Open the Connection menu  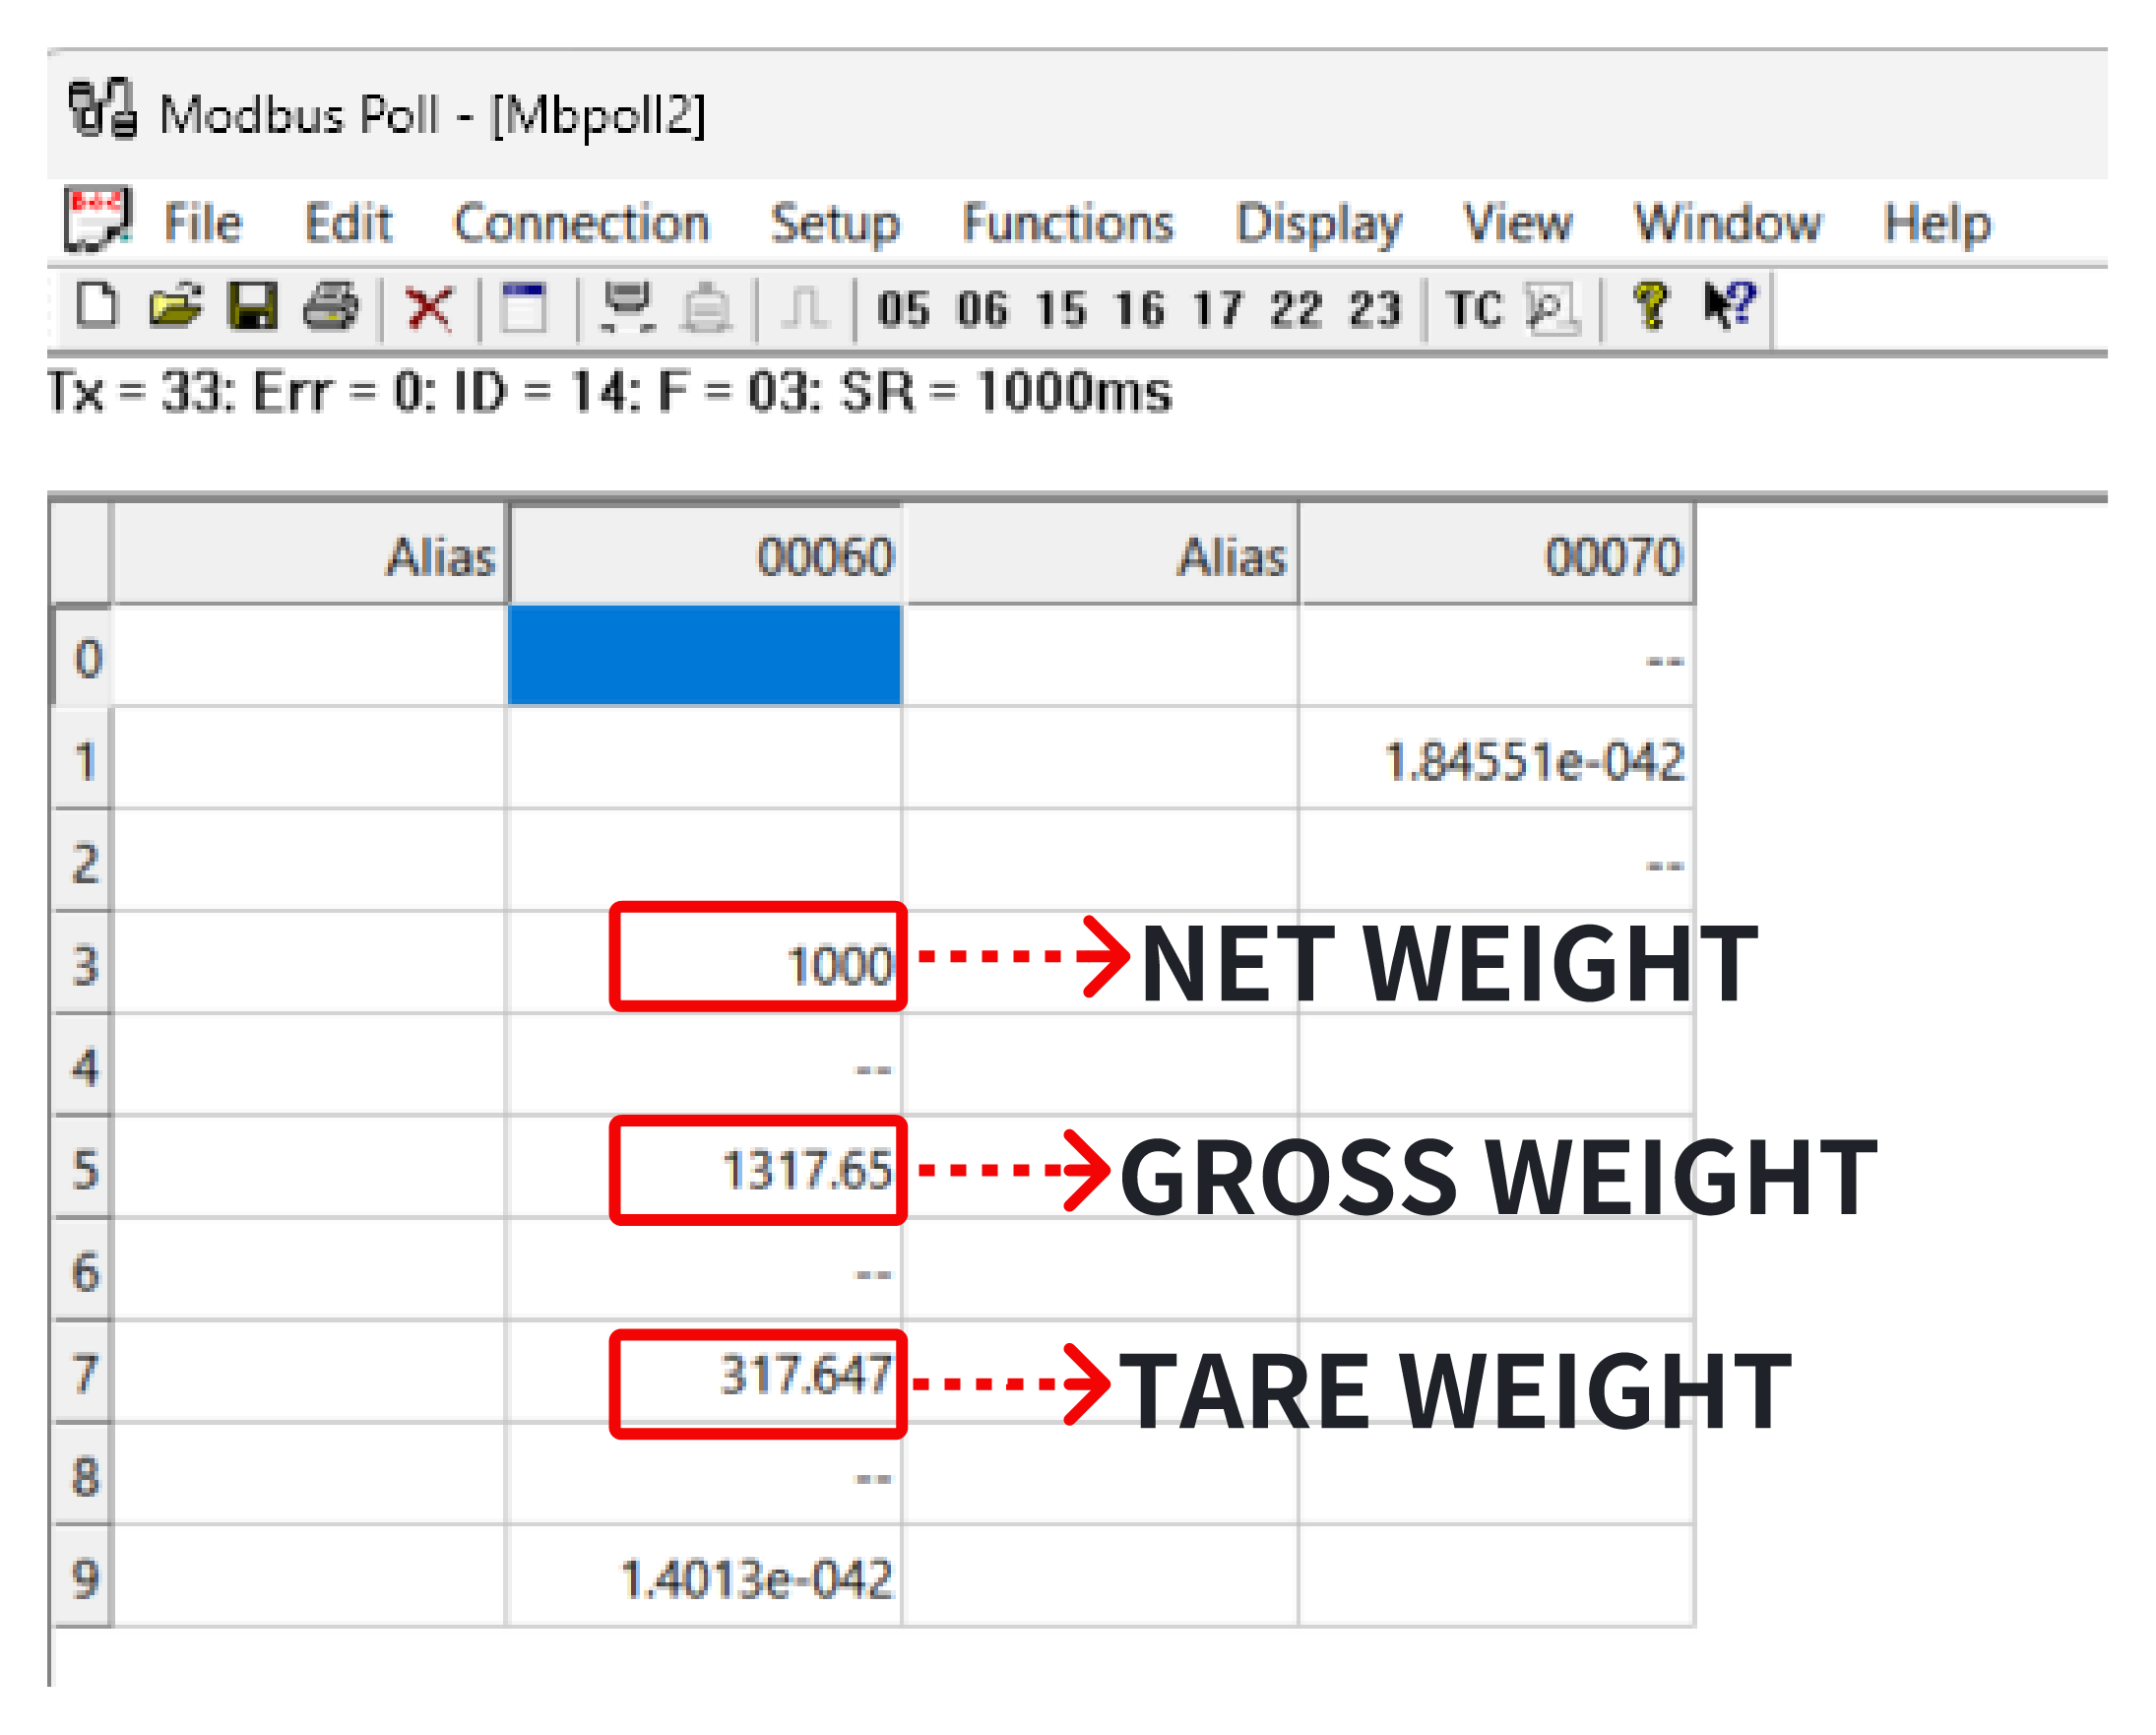click(581, 222)
